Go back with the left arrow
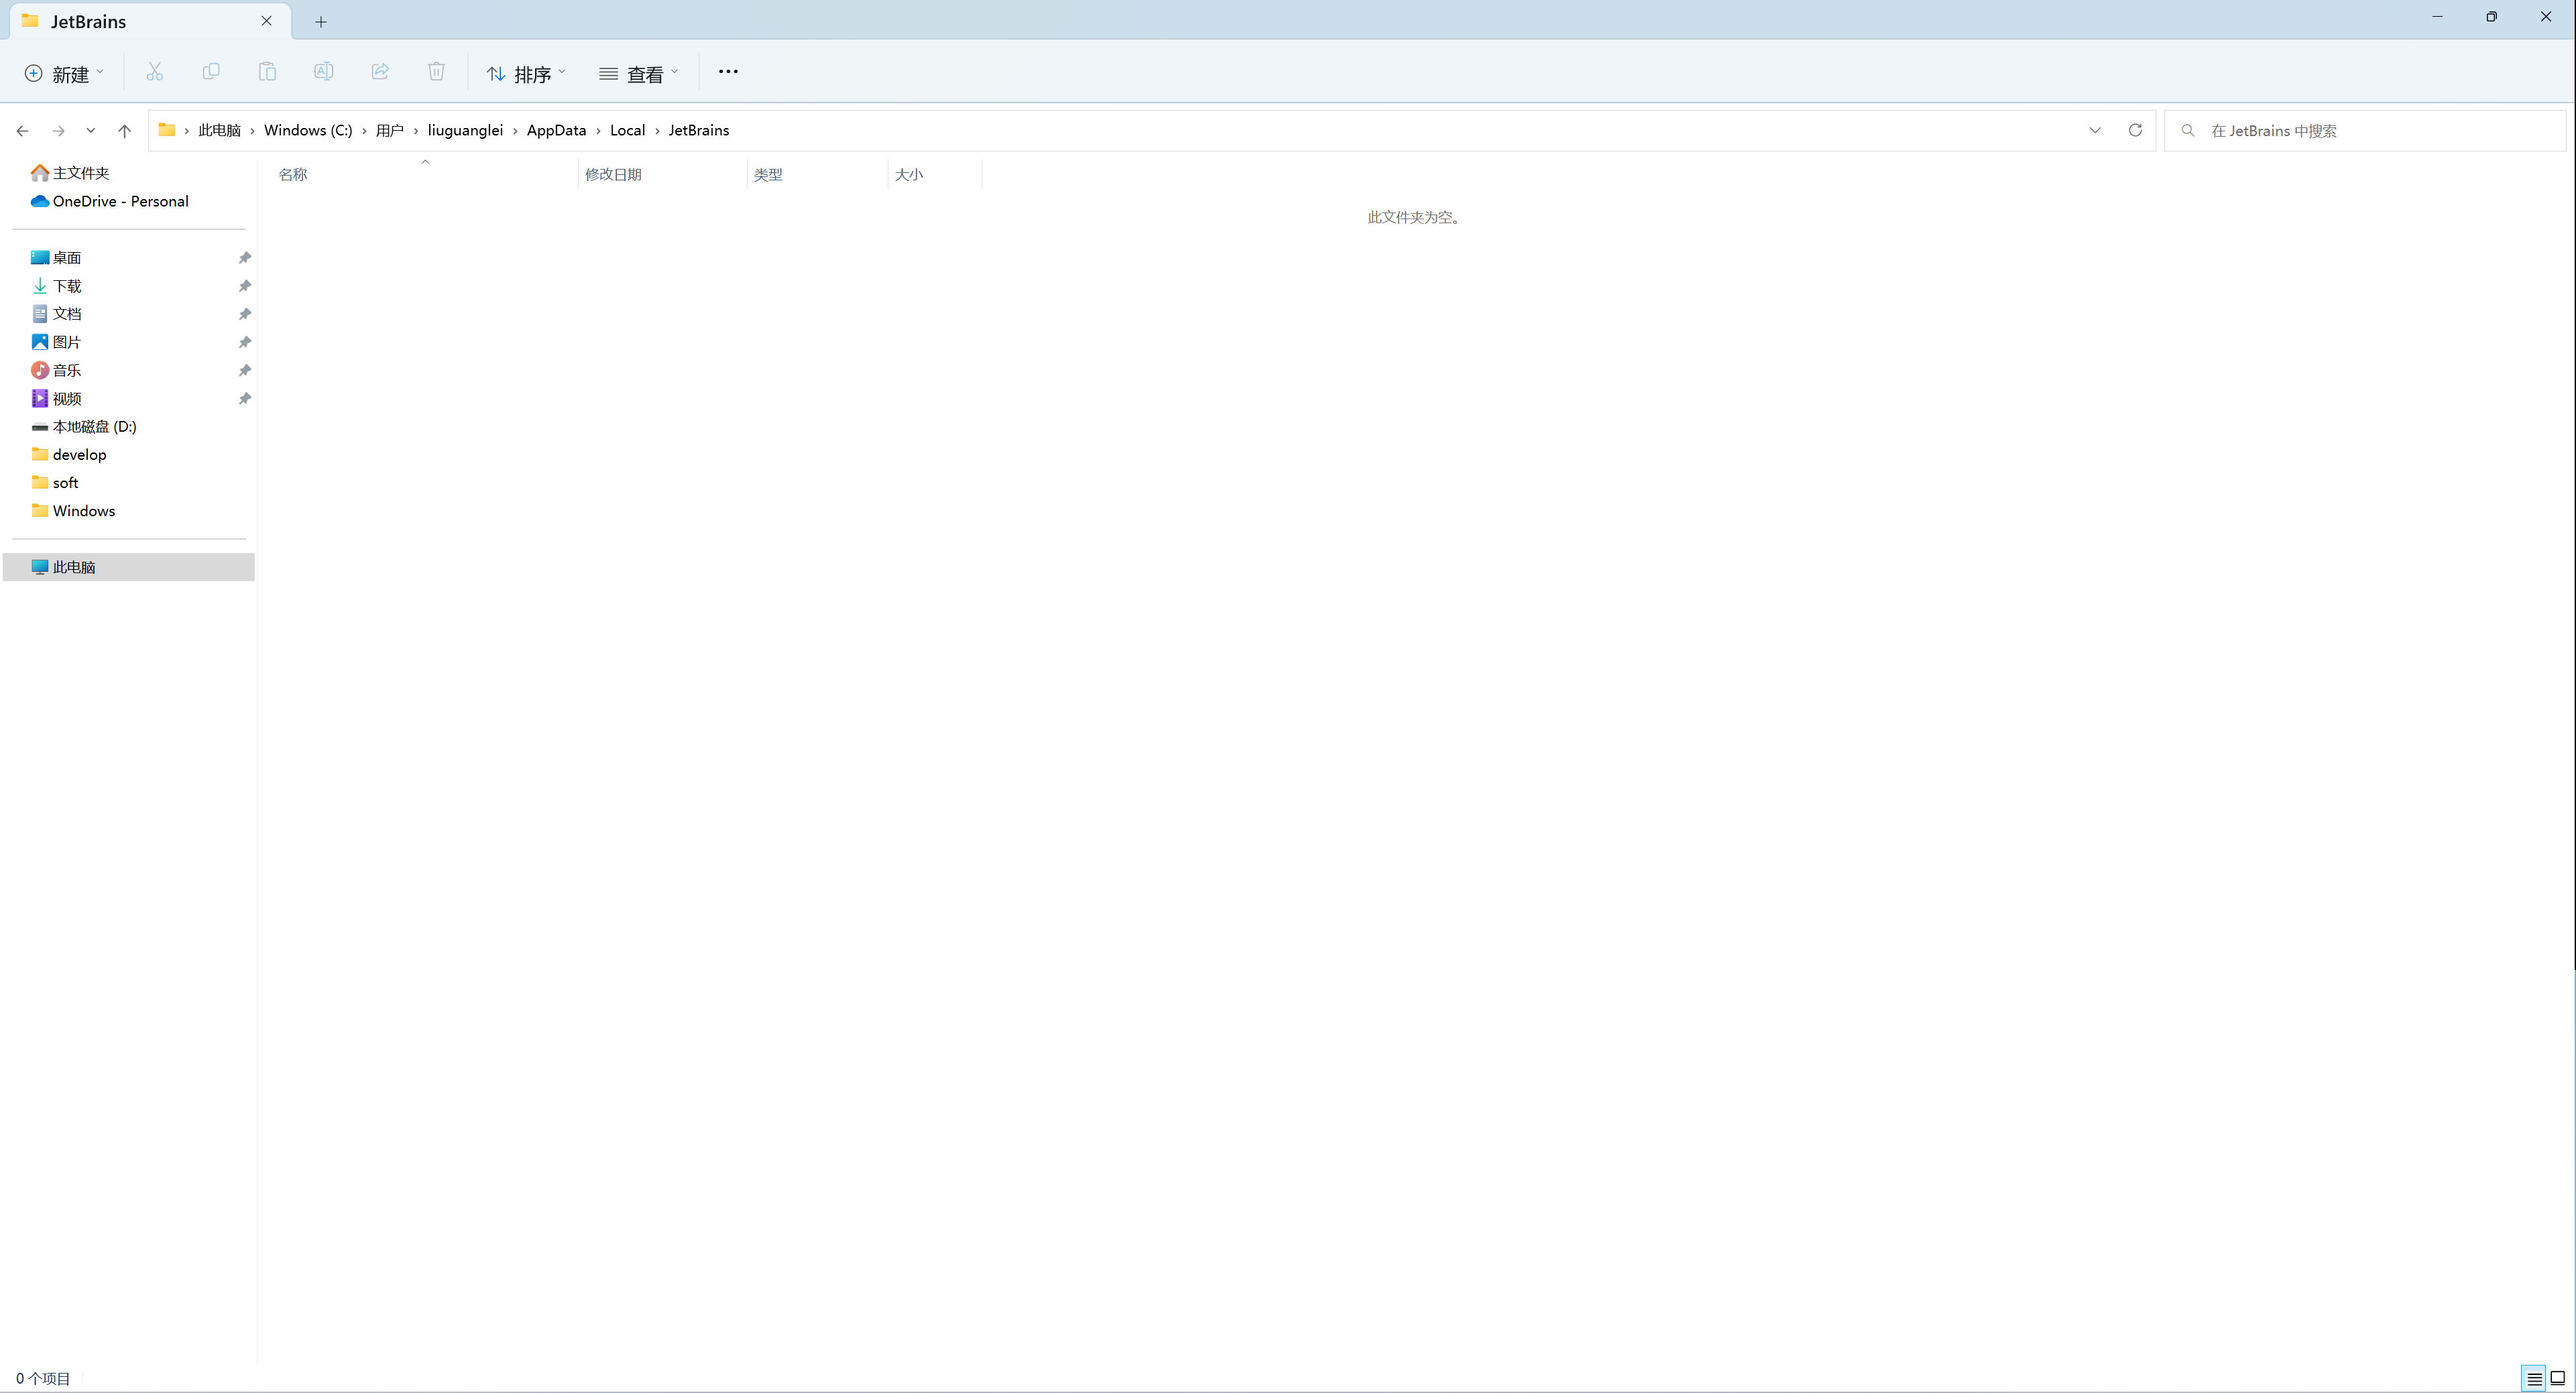 coord(22,131)
